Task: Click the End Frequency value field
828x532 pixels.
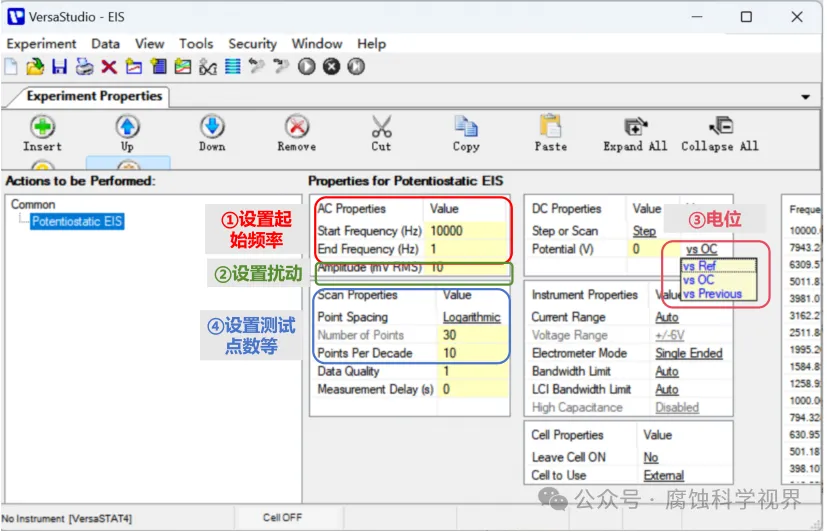Action: 467,249
